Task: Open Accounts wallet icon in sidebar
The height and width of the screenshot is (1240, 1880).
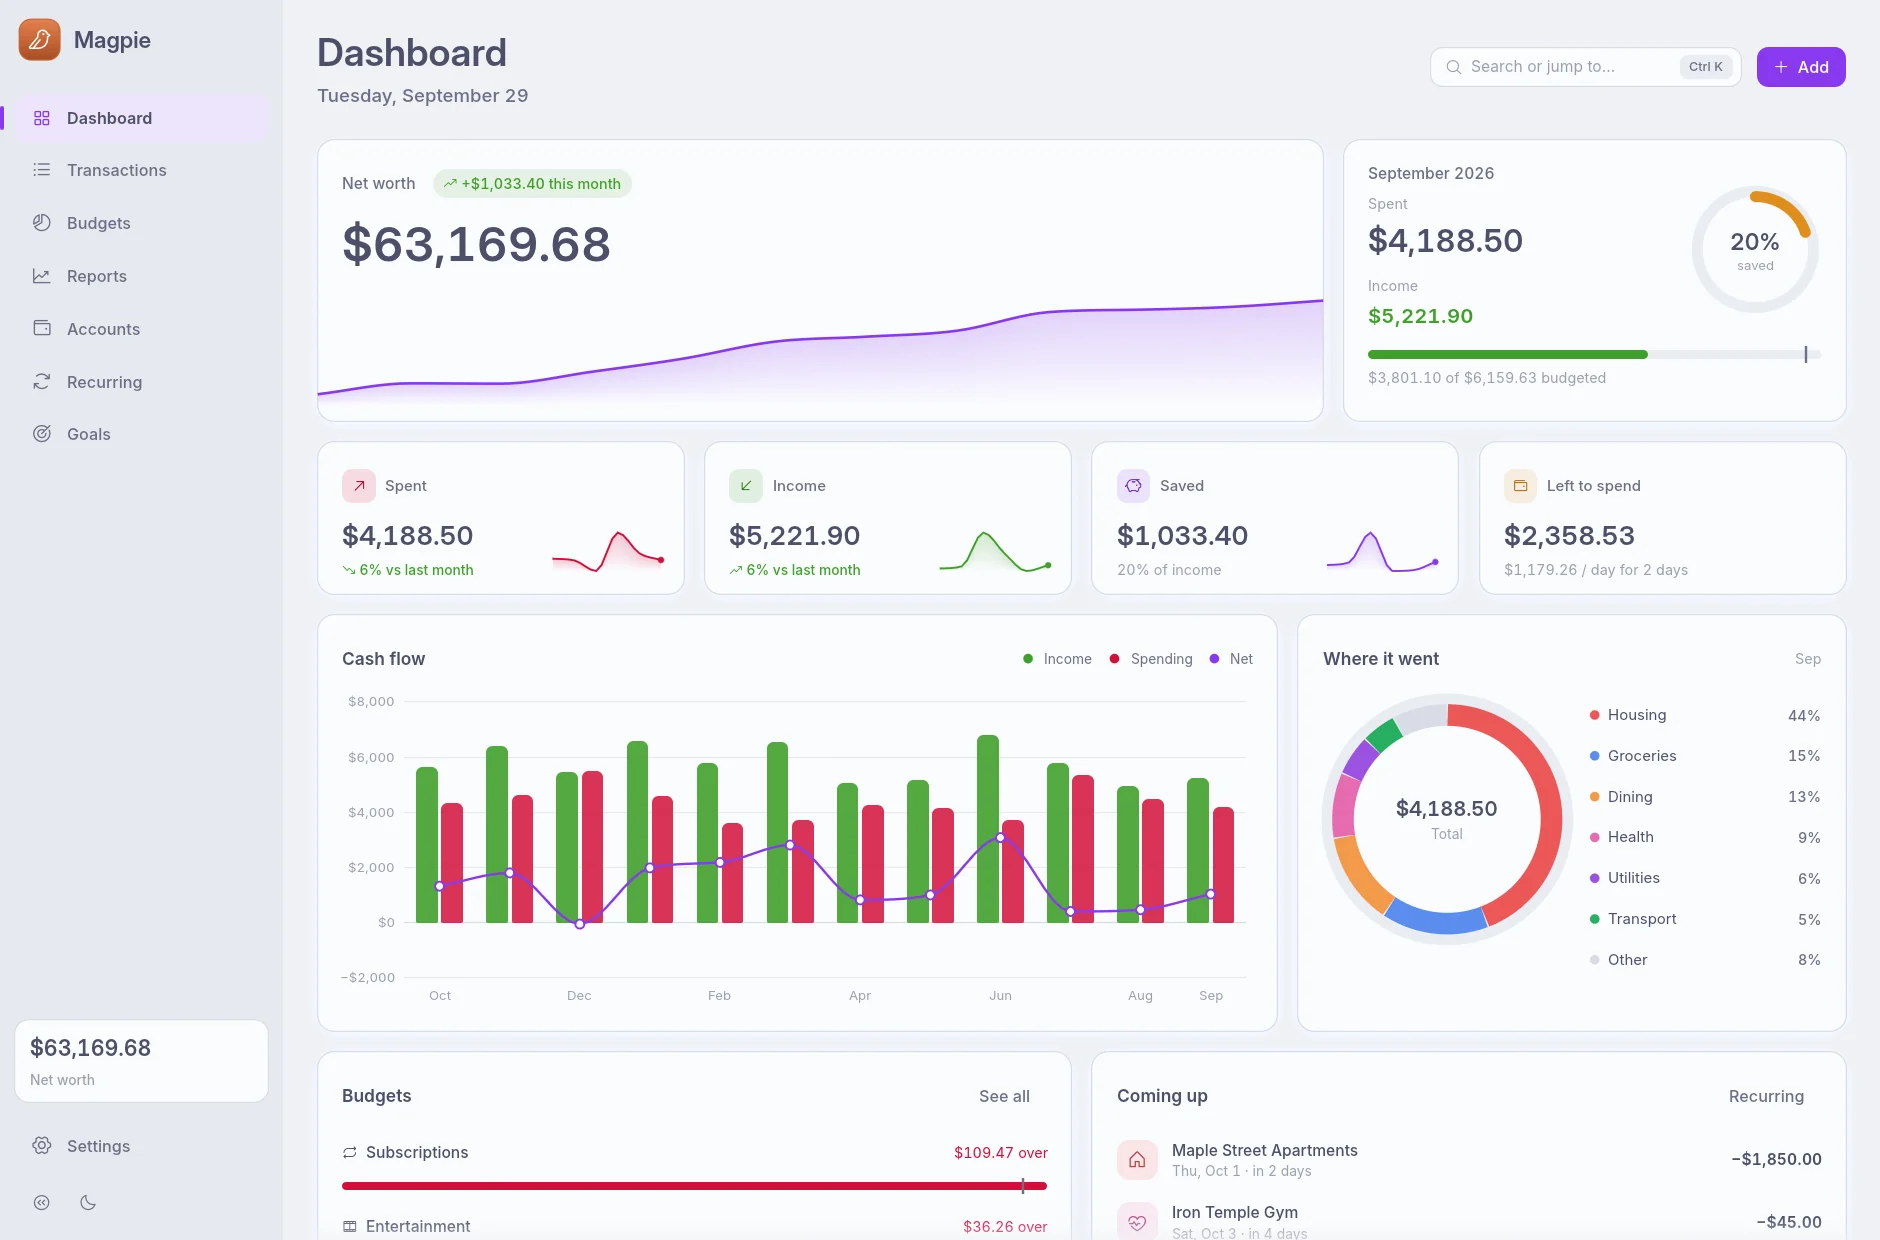Action: tap(42, 328)
